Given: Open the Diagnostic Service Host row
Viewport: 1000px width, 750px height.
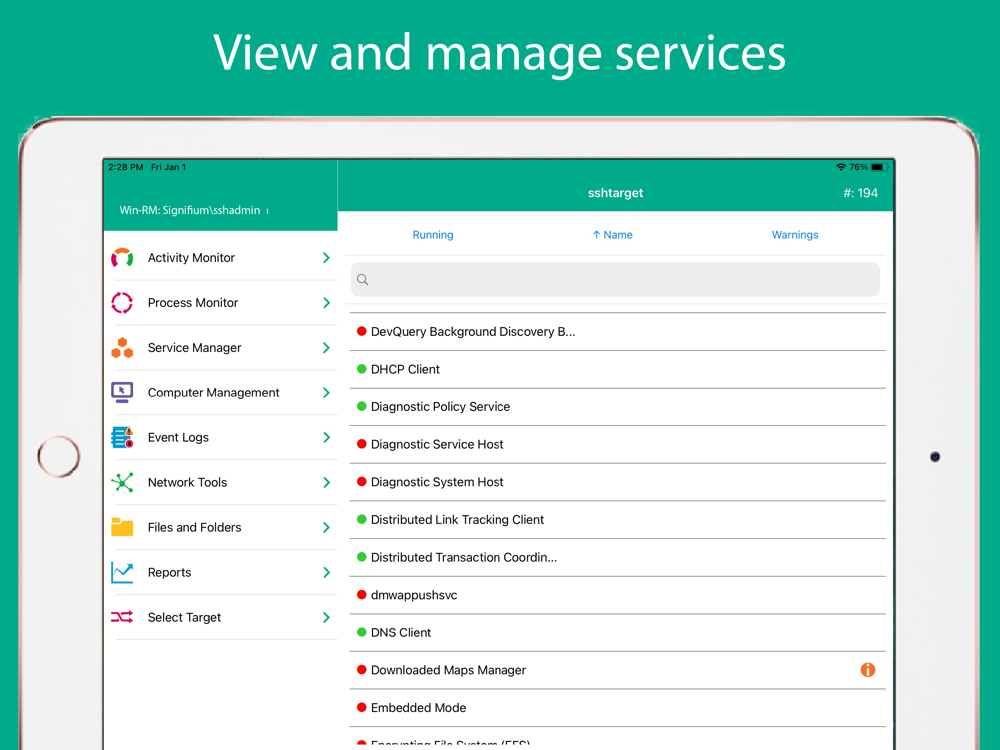Looking at the screenshot, I should point(617,444).
